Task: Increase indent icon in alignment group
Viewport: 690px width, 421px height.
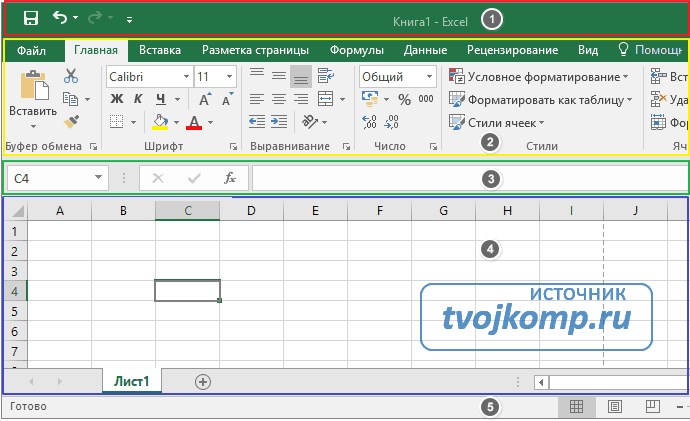Action: [279, 121]
